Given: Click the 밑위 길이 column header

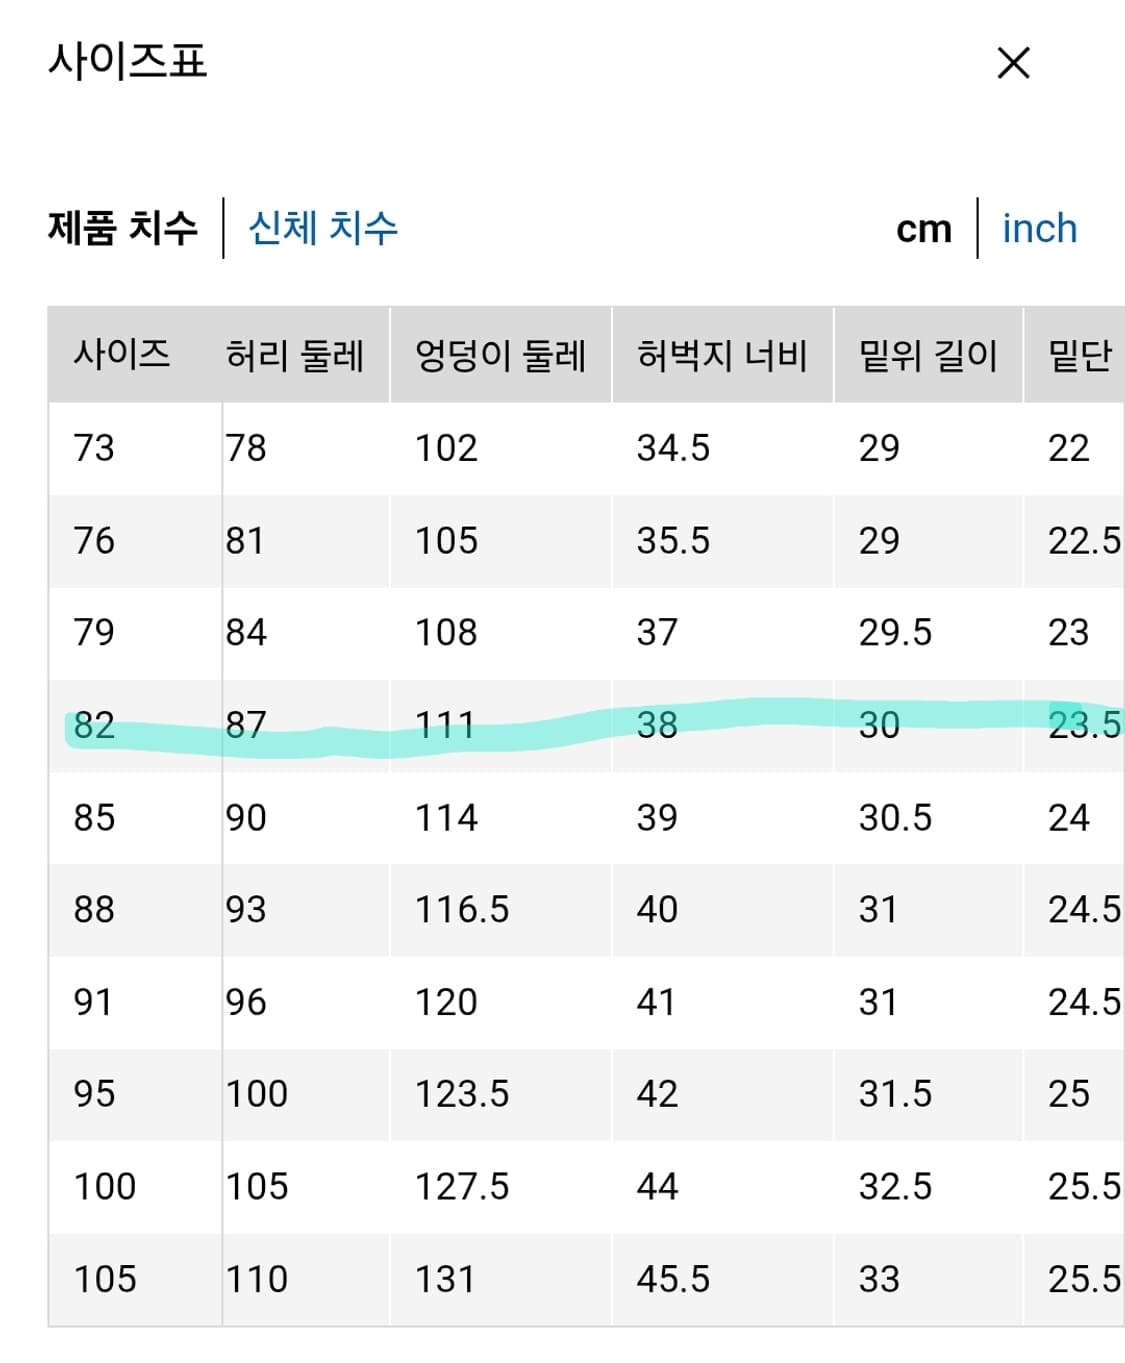Looking at the screenshot, I should pos(928,355).
